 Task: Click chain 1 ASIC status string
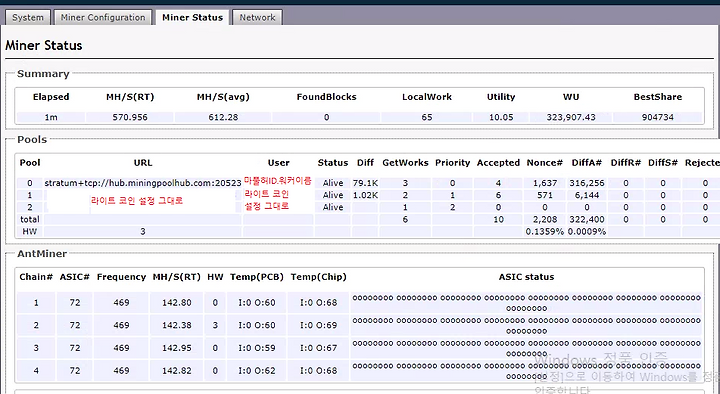pos(526,303)
